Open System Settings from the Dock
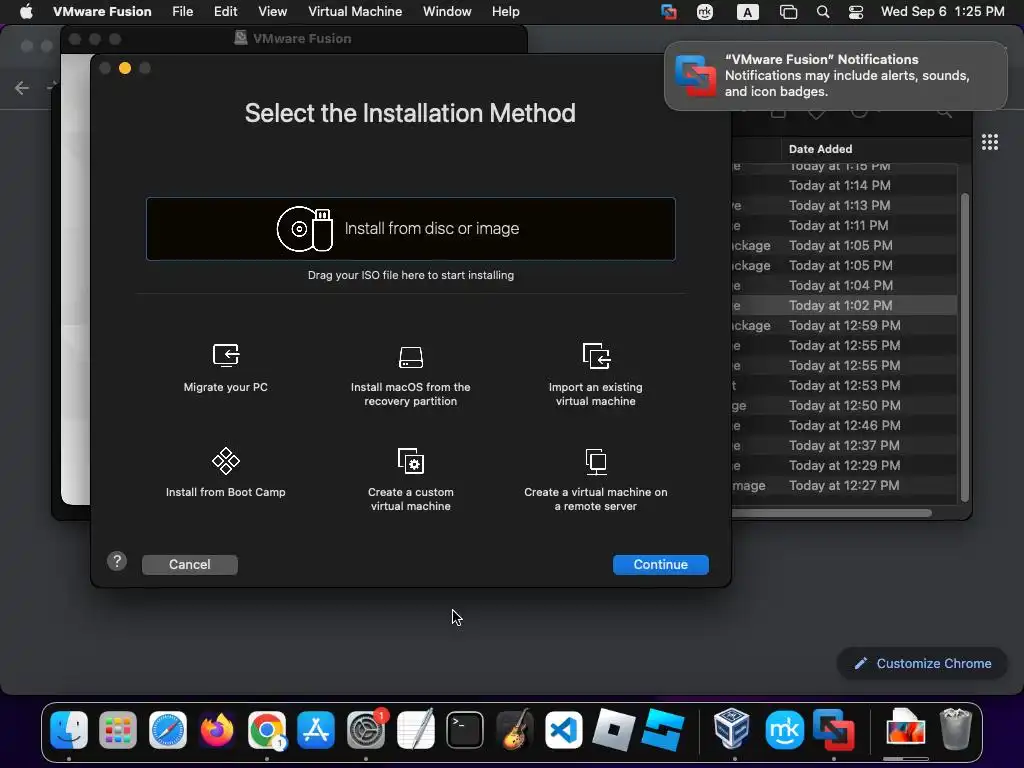 366,729
